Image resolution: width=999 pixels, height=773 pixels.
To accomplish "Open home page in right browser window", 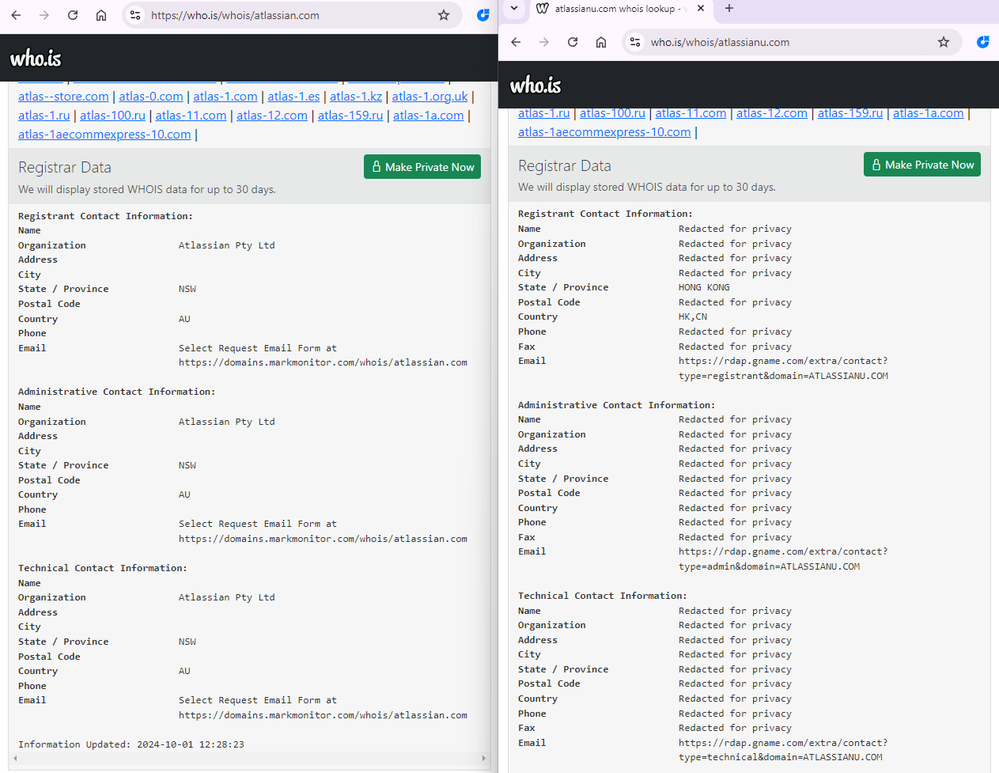I will pos(601,42).
